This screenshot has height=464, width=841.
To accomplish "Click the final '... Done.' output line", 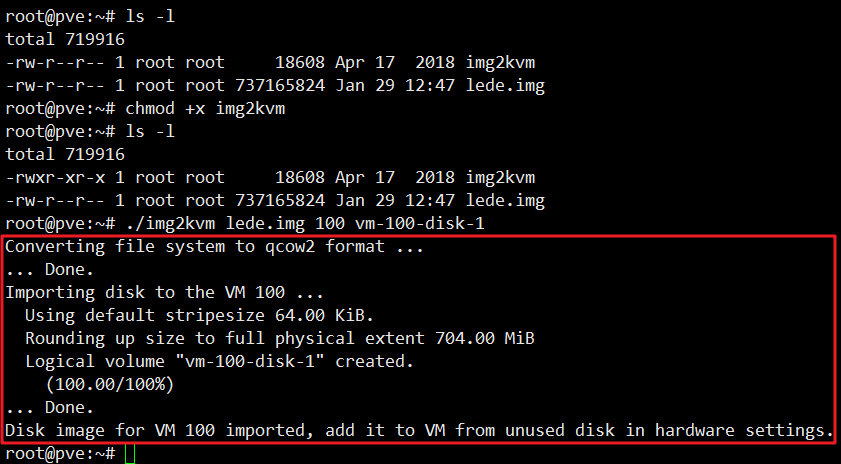I will (x=49, y=408).
